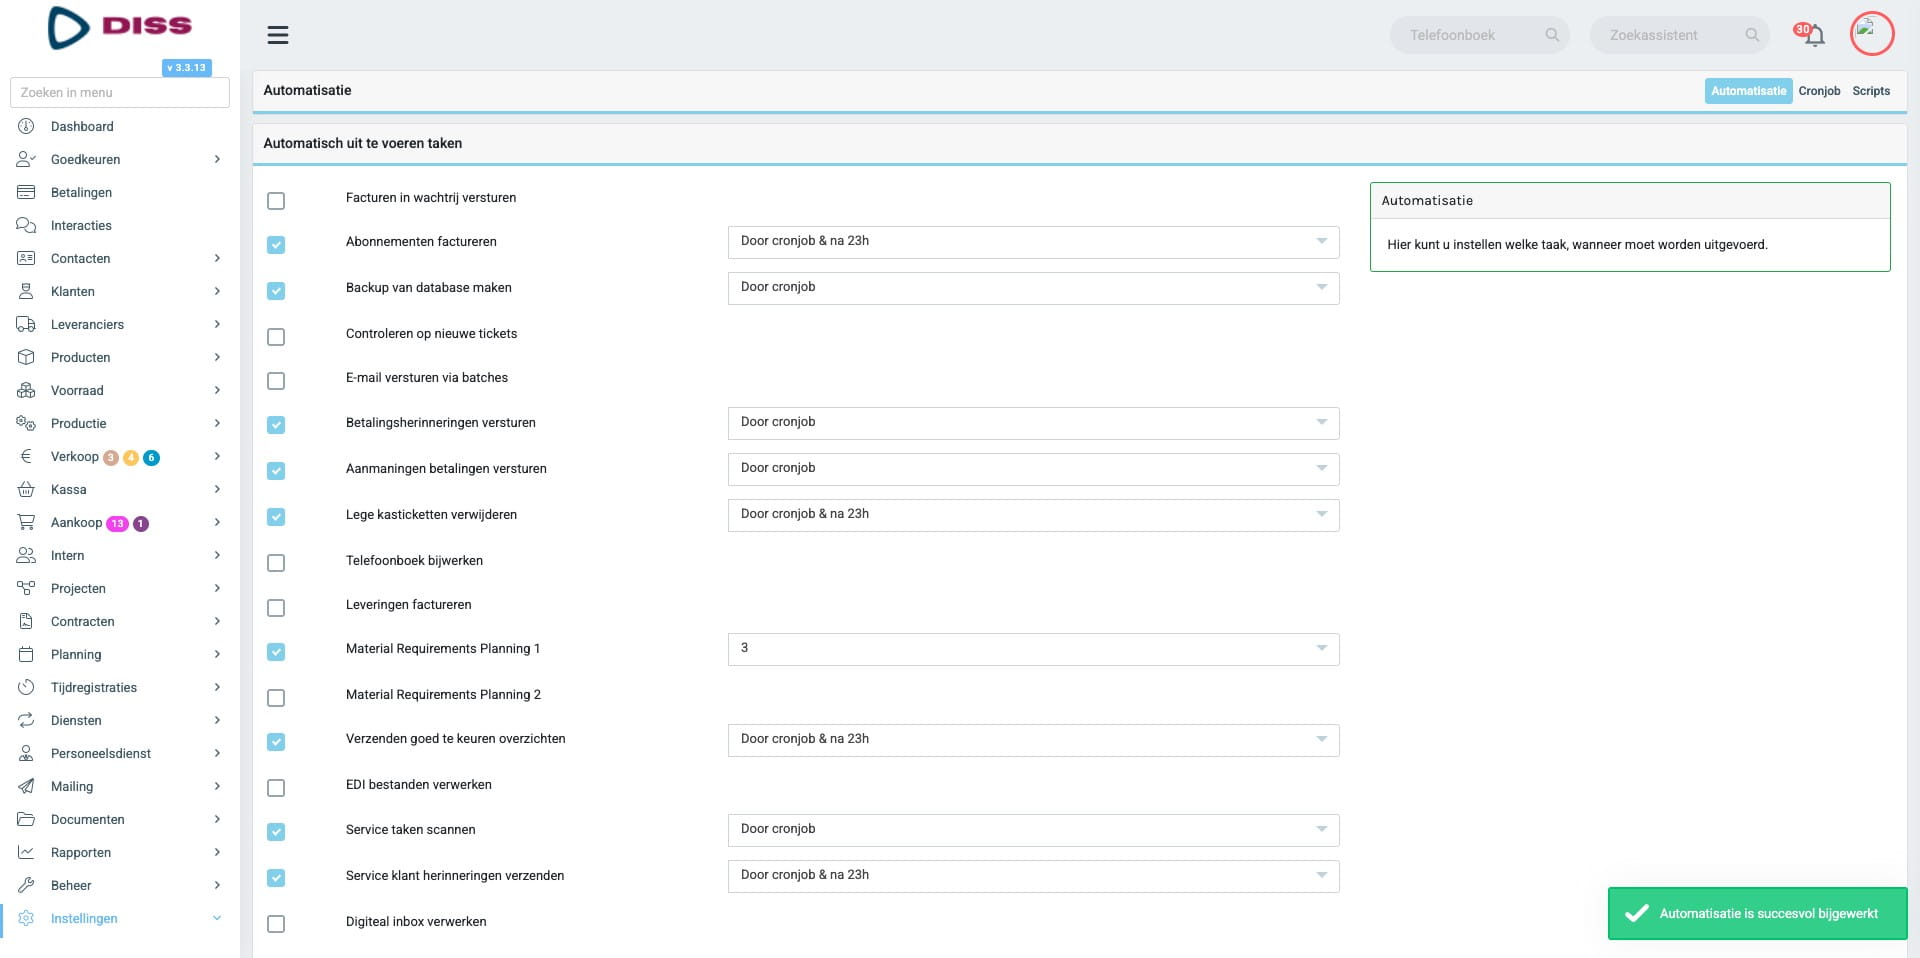Click the Klanten person icon

[26, 291]
